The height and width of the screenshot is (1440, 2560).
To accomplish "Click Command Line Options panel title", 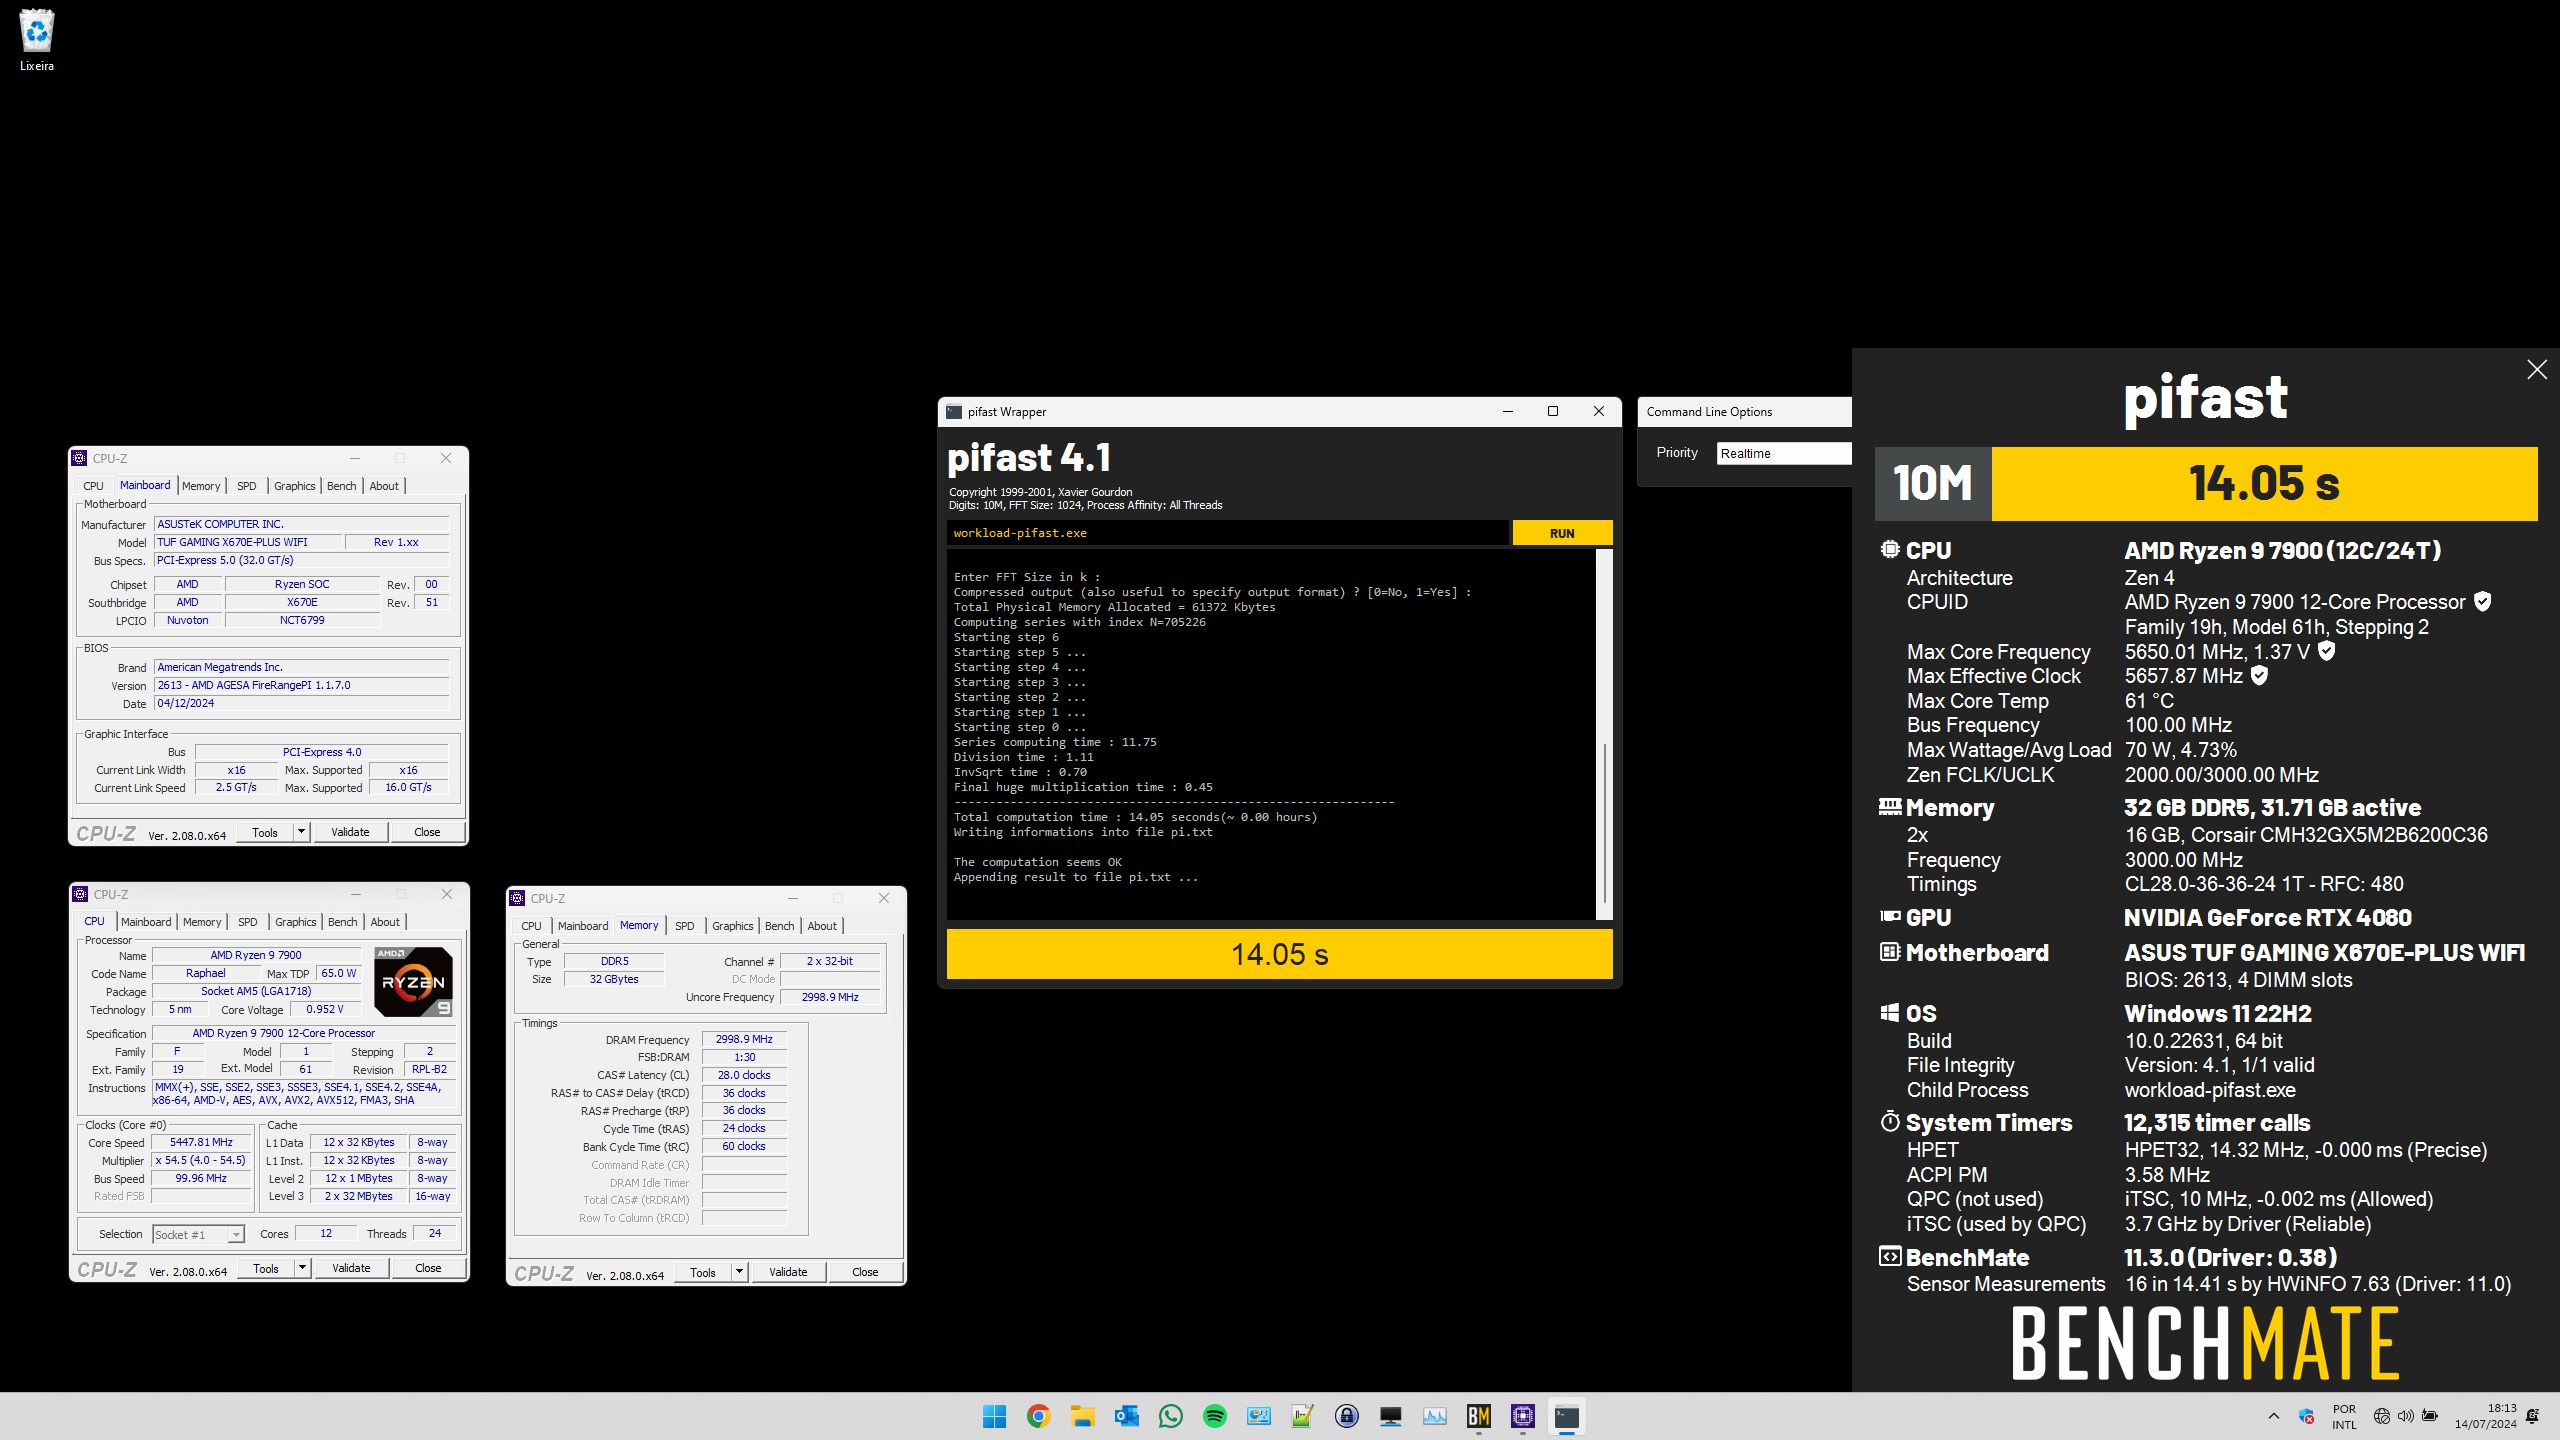I will pos(1709,412).
